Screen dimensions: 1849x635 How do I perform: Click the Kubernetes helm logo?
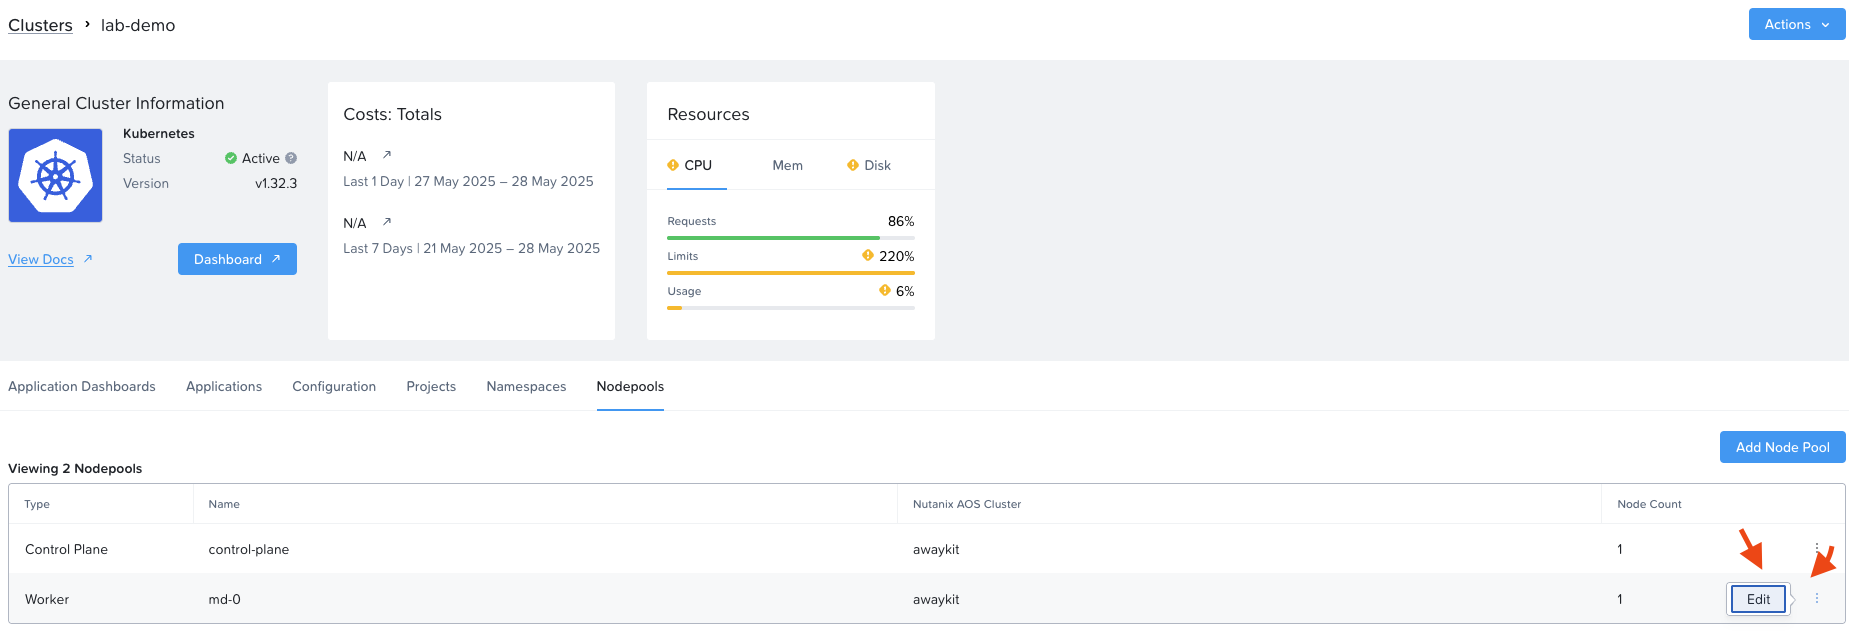[x=55, y=175]
